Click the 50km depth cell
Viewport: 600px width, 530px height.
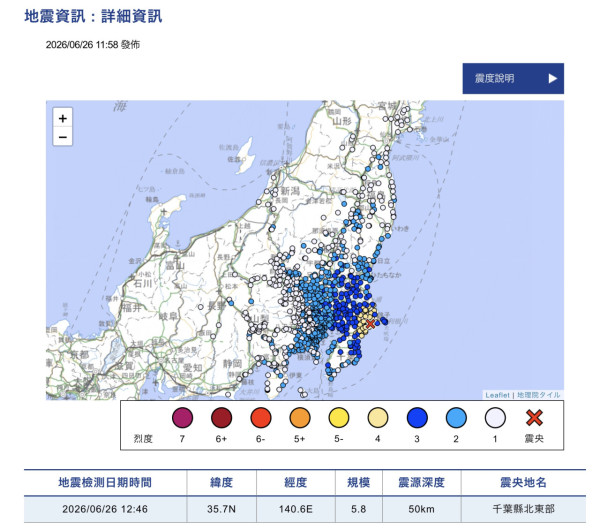click(421, 509)
